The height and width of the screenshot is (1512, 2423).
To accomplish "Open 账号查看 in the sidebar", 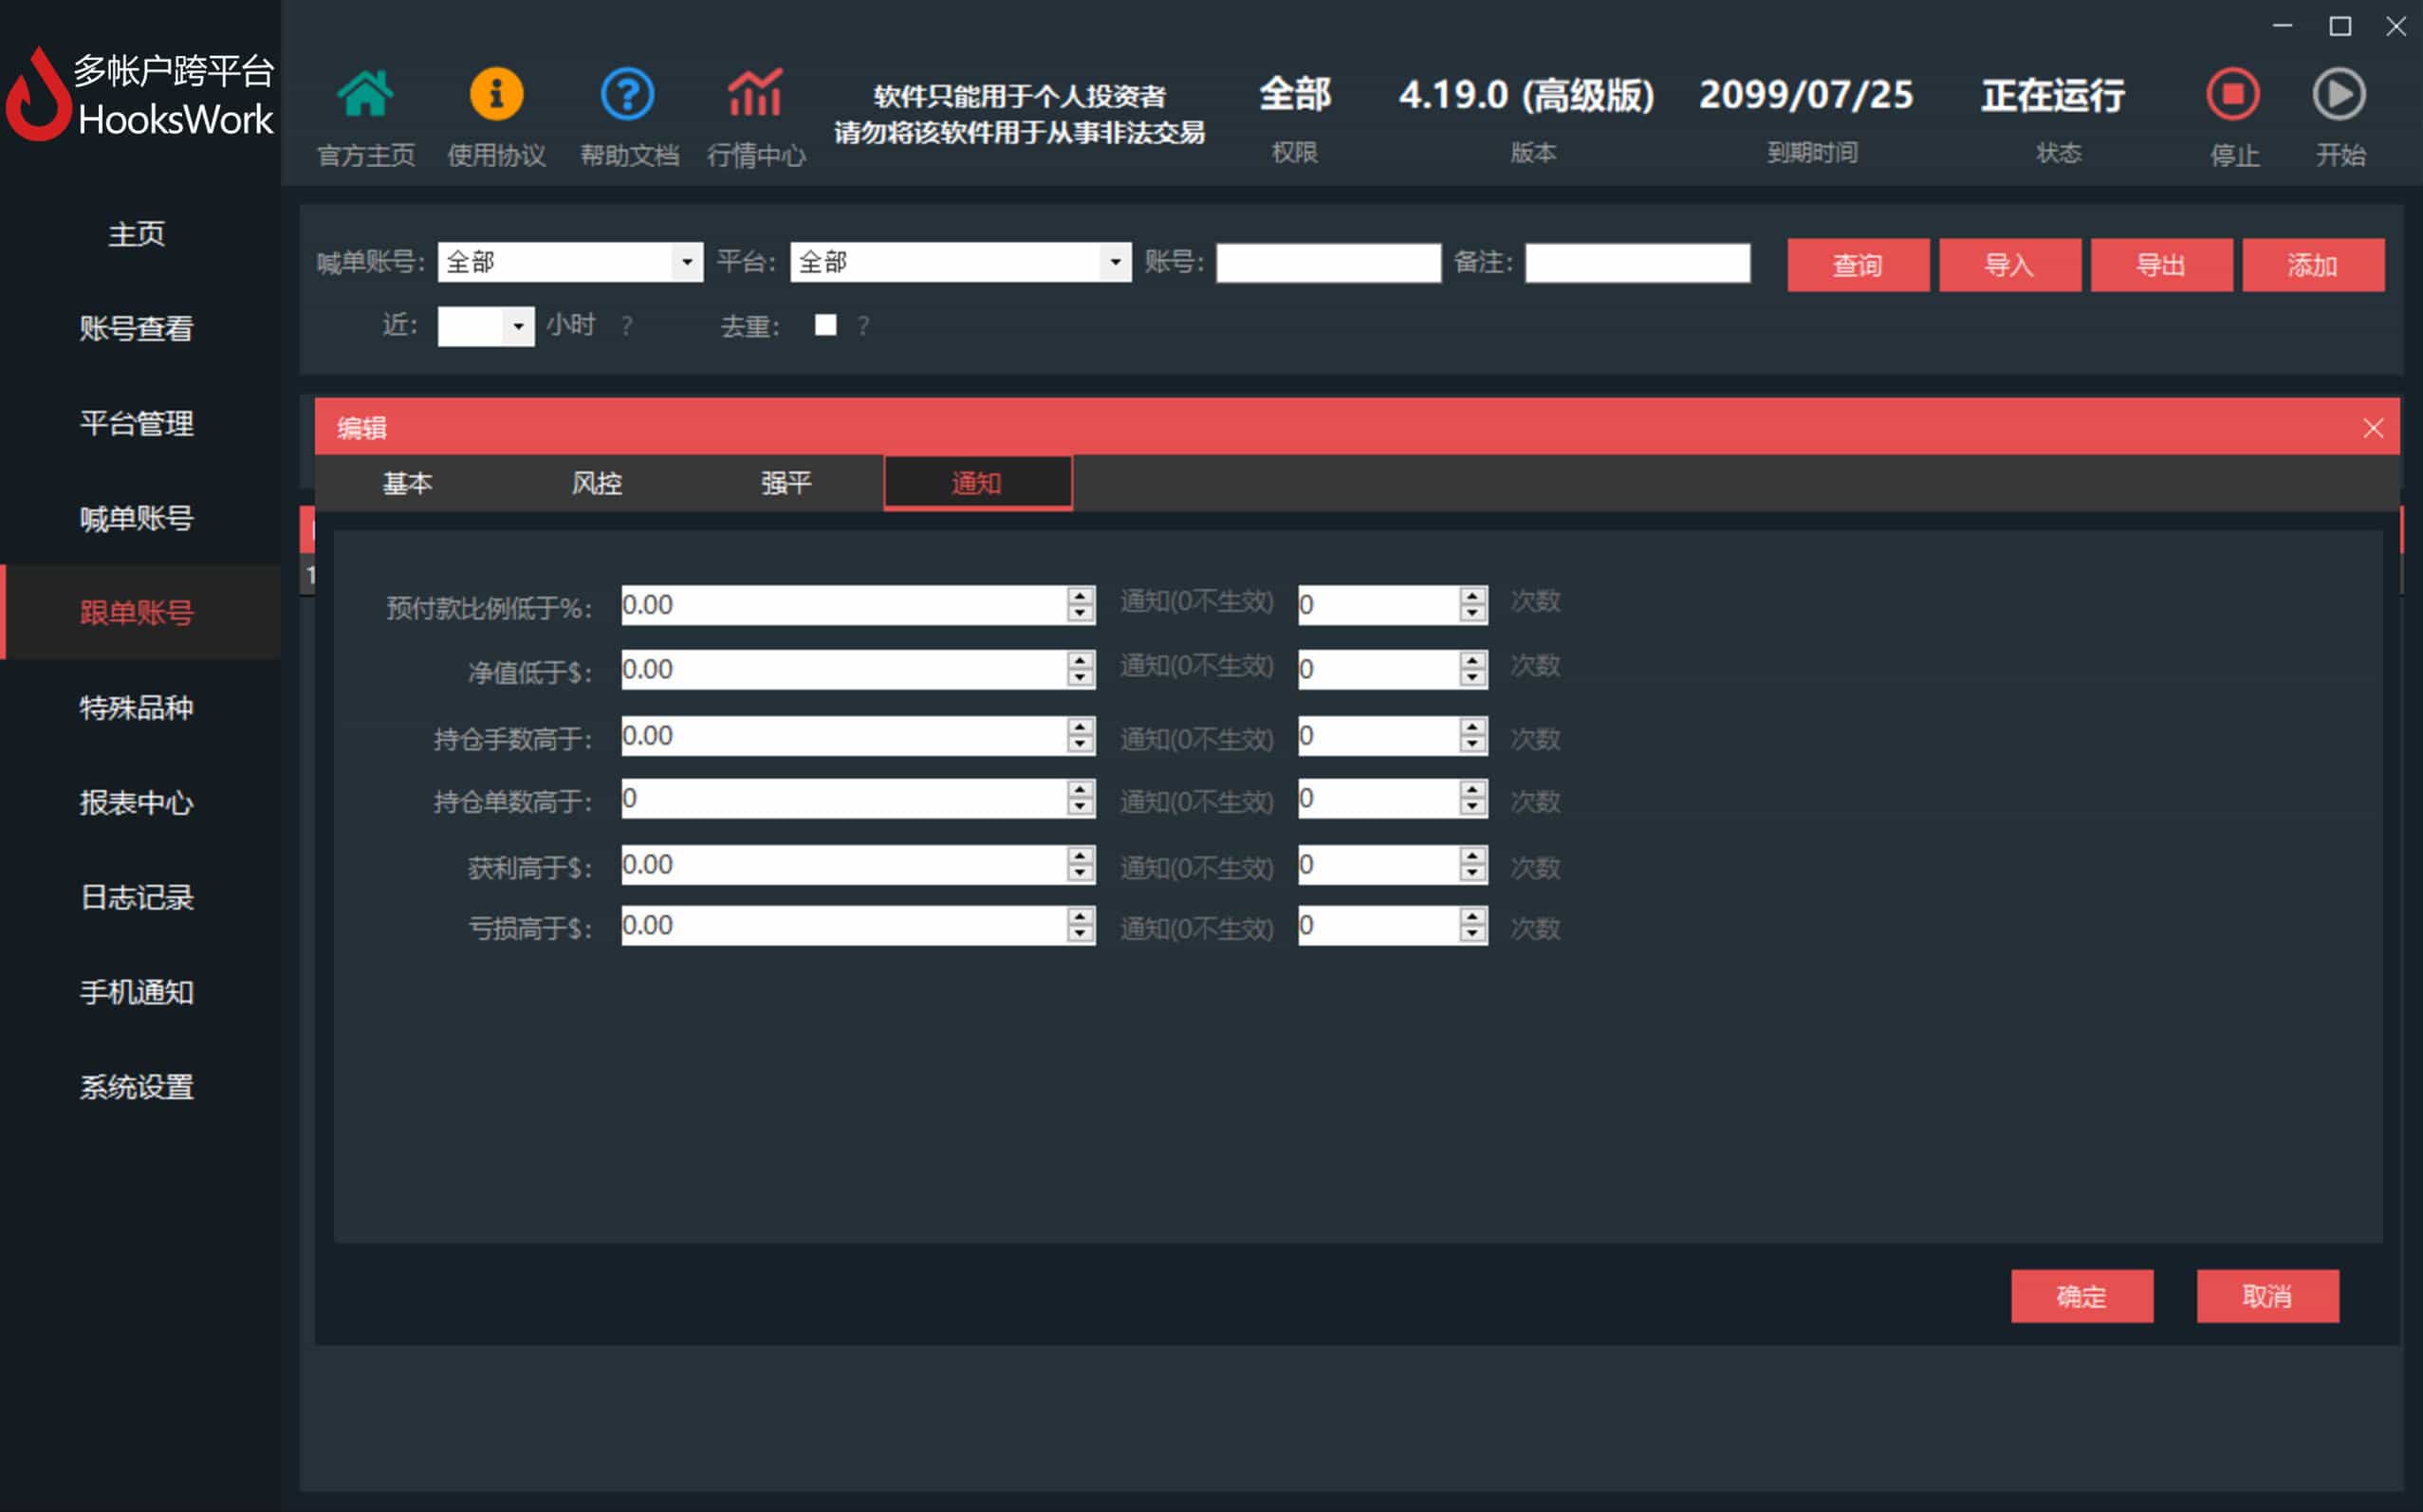I will (x=137, y=328).
